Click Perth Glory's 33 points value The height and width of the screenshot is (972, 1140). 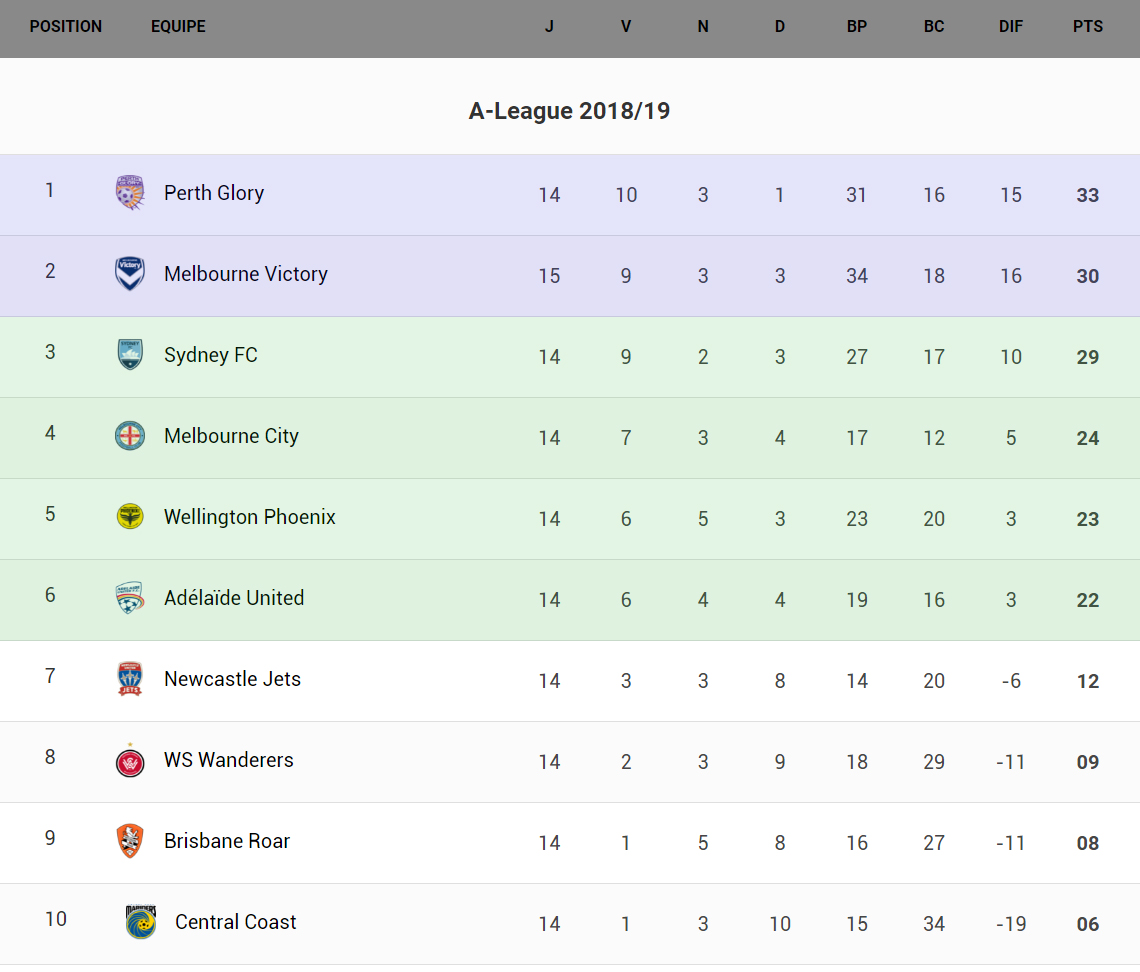(1088, 195)
